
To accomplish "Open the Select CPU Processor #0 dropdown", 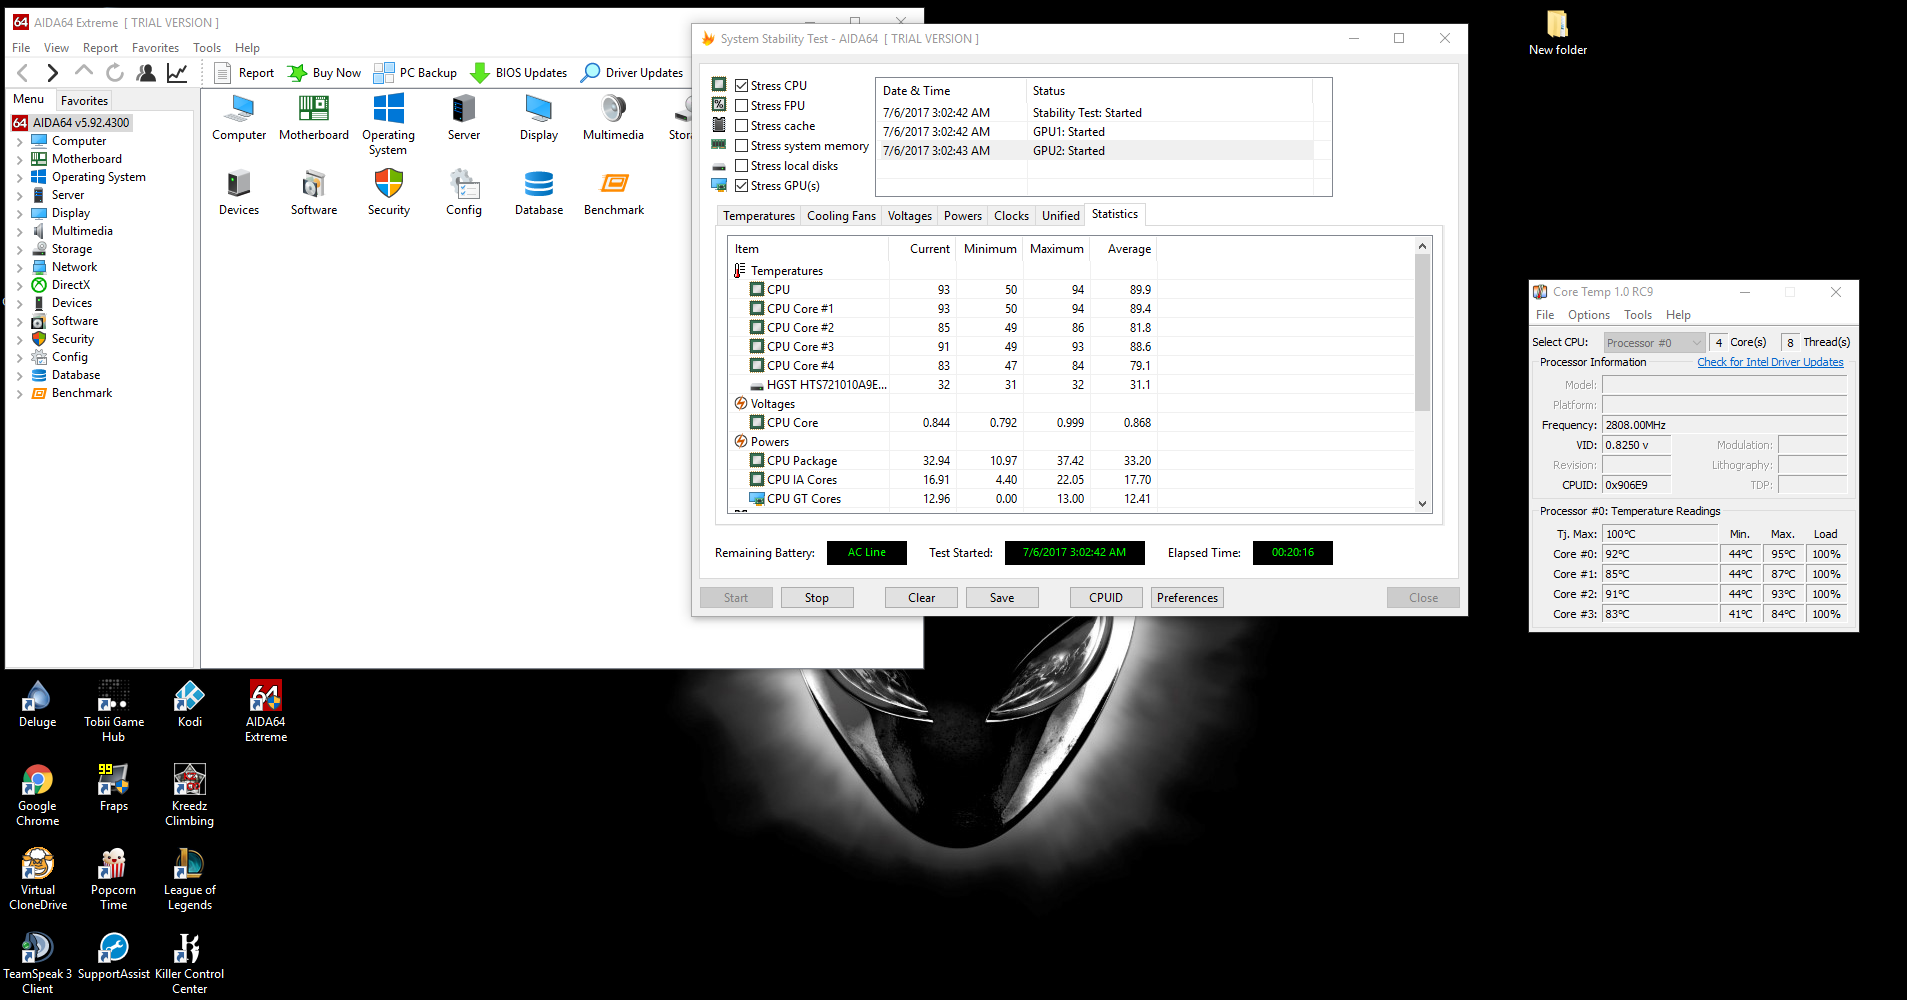I will tap(1654, 343).
